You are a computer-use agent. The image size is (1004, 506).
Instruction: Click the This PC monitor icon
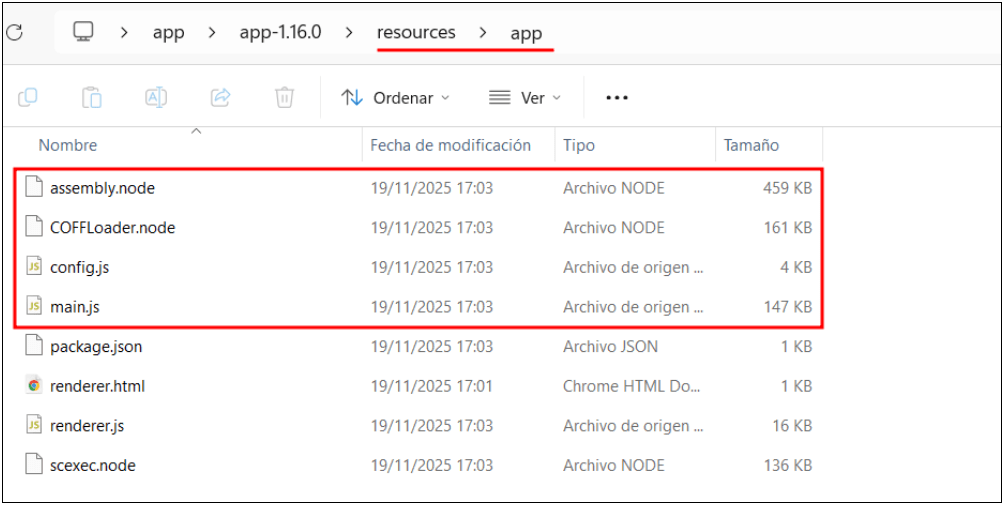(83, 32)
